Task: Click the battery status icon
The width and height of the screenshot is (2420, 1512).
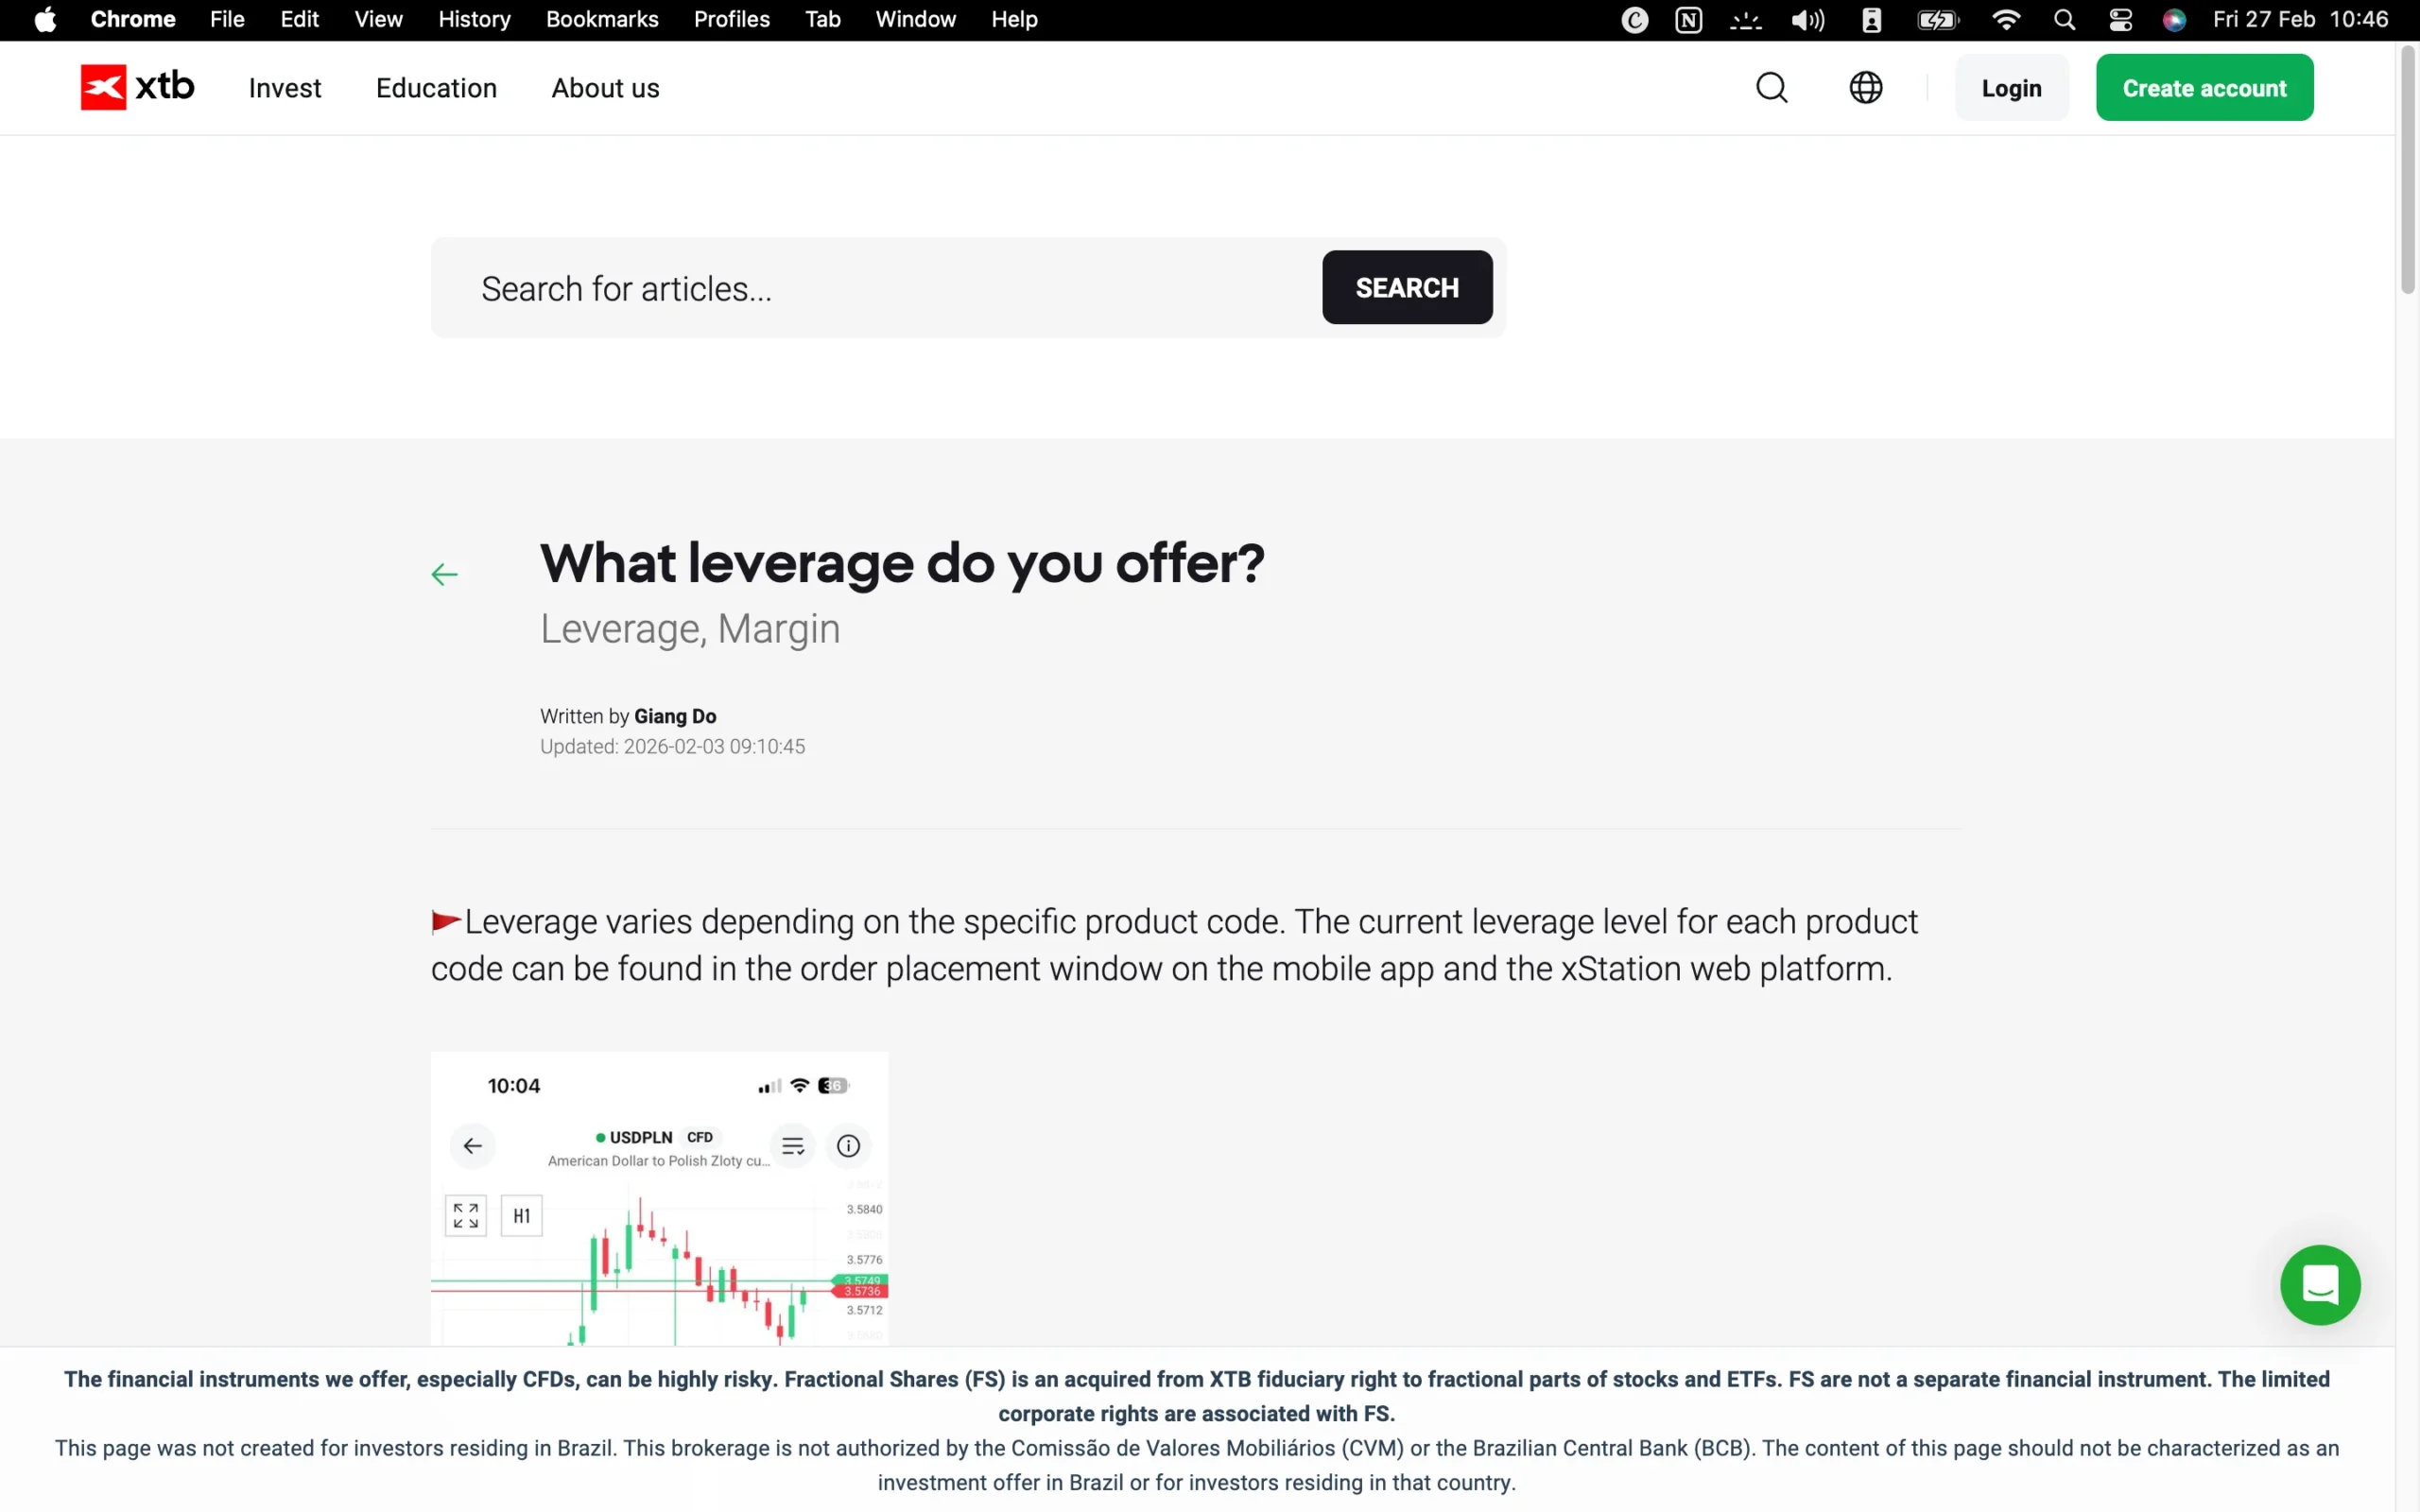Action: click(x=1937, y=19)
